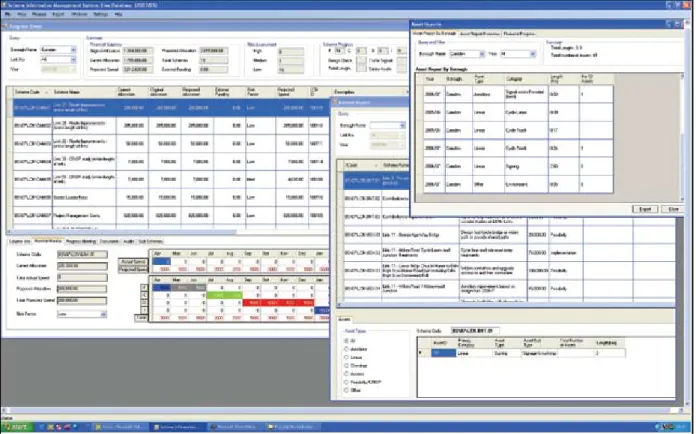
Task: Open Link No dropdown in Progress Sheet window
Action: coord(74,59)
